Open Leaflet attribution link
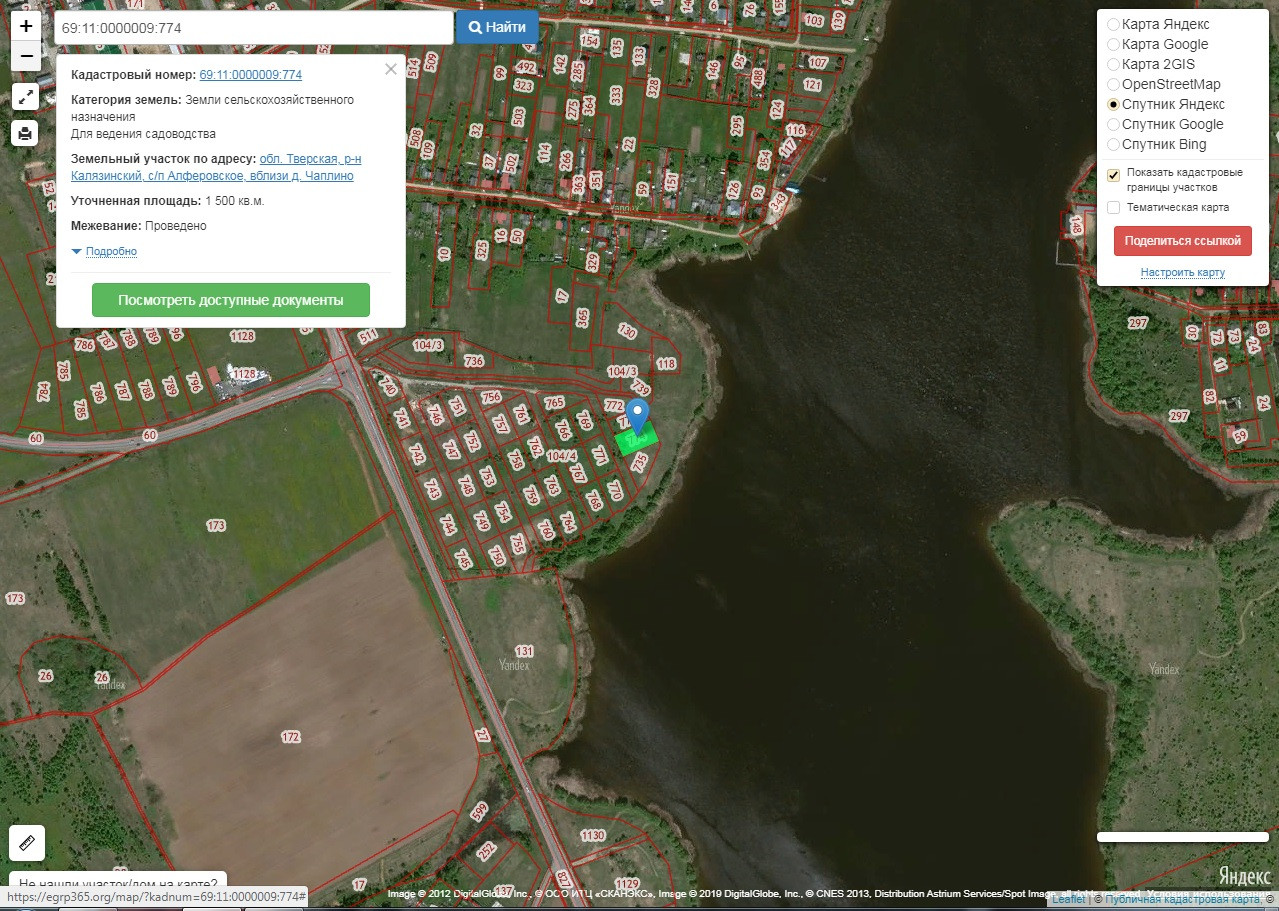Viewport: 1279px width, 911px height. 1068,899
